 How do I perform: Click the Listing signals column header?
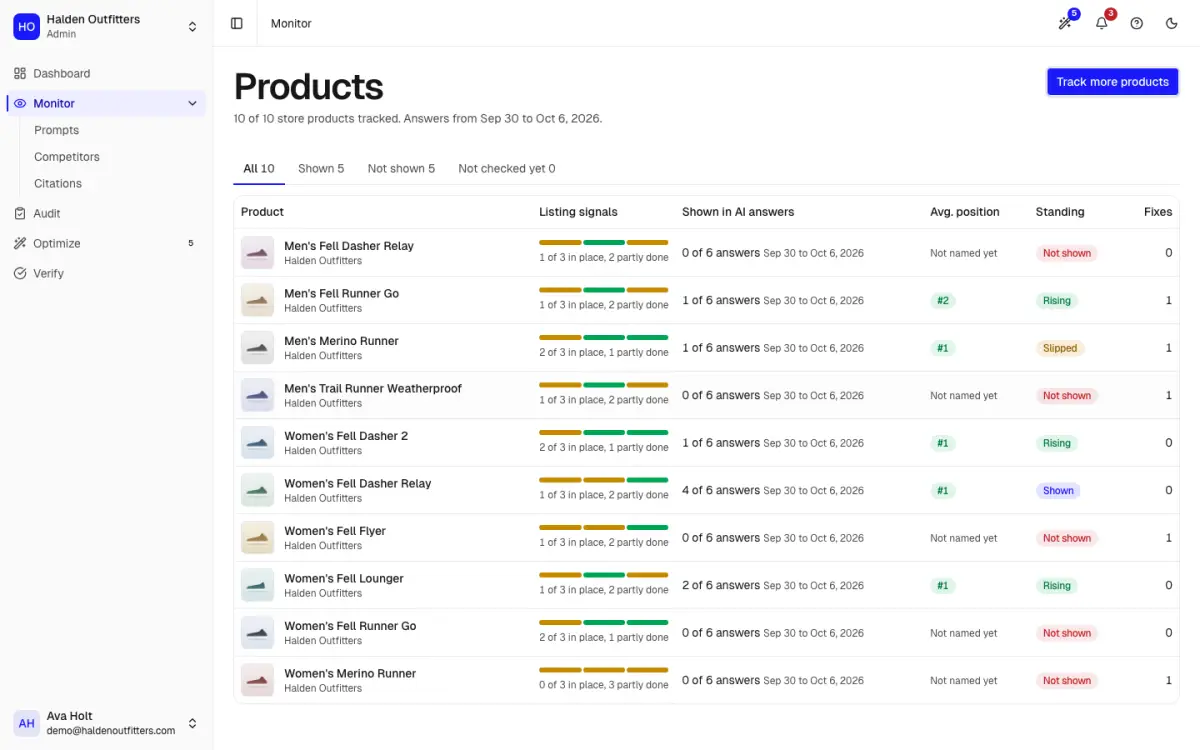coord(578,212)
